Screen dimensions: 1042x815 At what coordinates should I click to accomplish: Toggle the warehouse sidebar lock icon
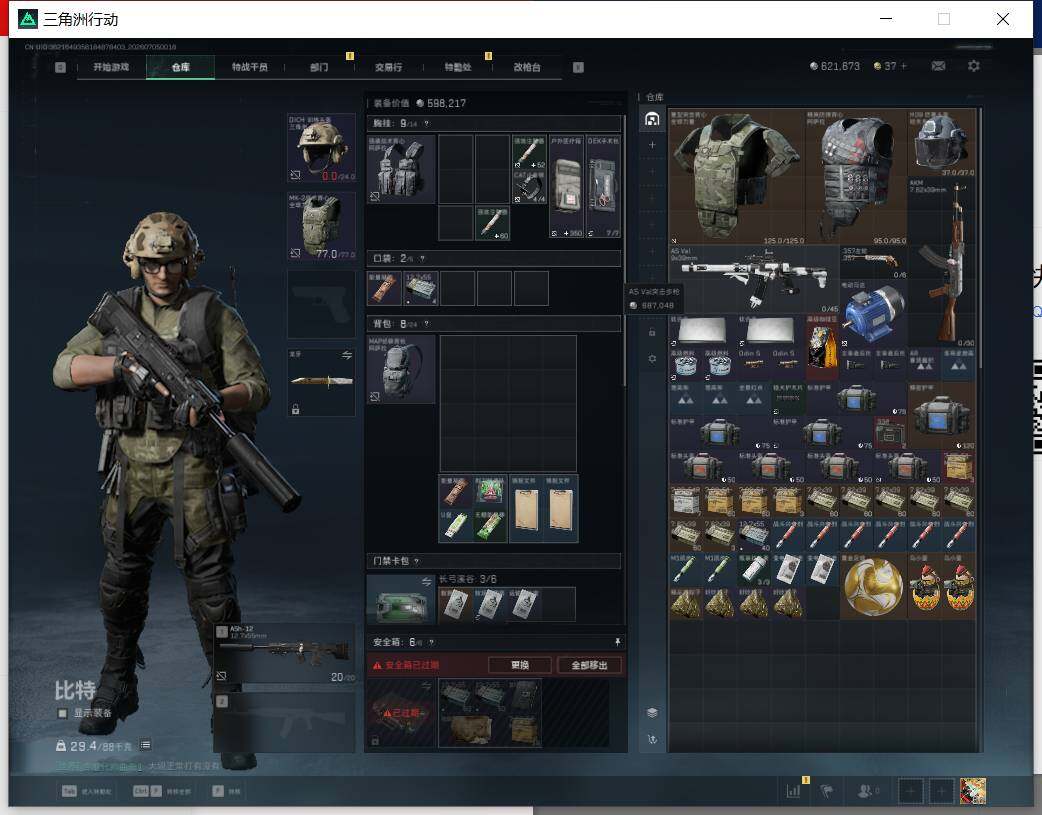click(652, 332)
